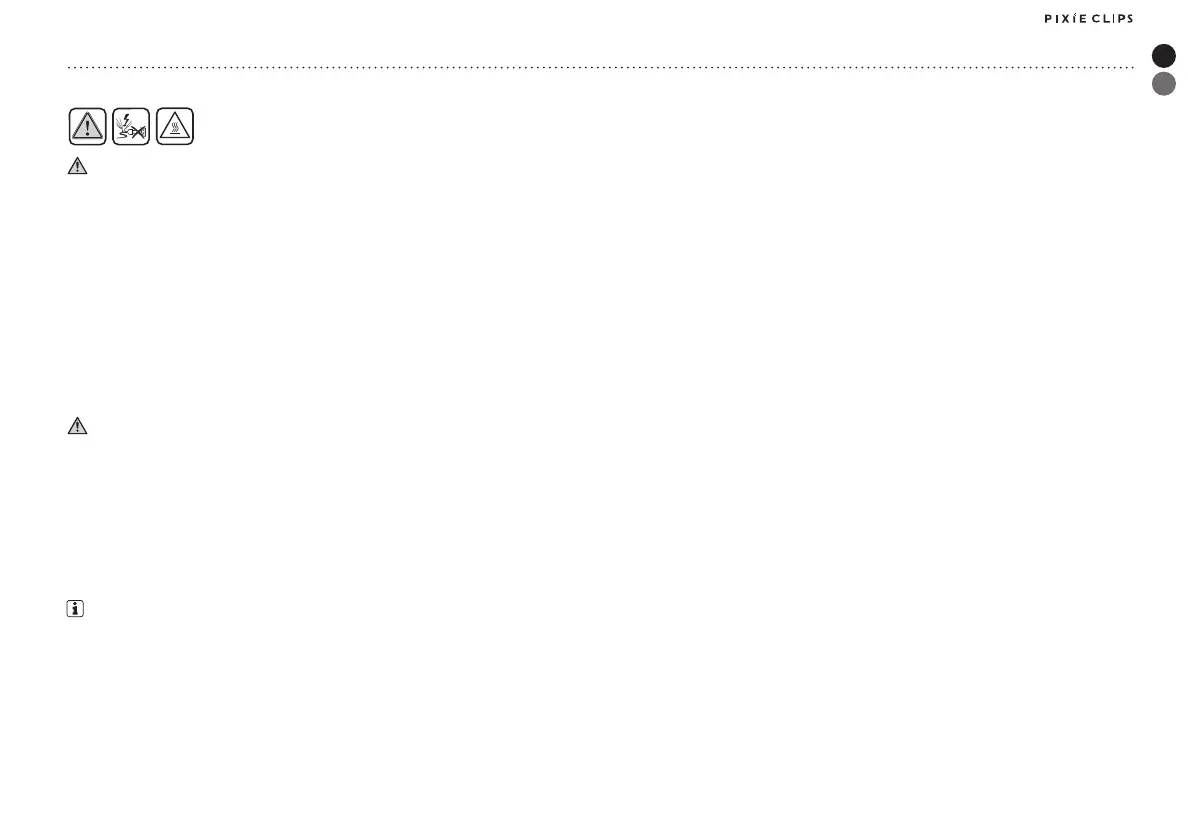Click the boxed hot surface warning icon
The width and height of the screenshot is (1188, 836).
pos(175,126)
